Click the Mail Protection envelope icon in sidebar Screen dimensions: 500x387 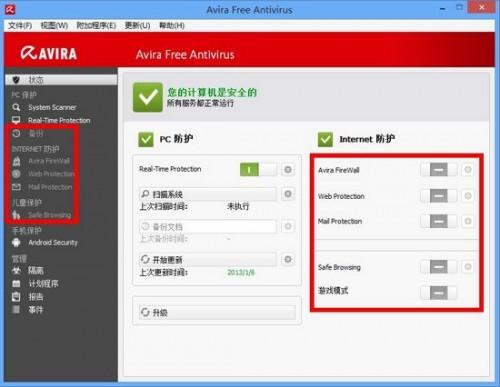(x=16, y=187)
